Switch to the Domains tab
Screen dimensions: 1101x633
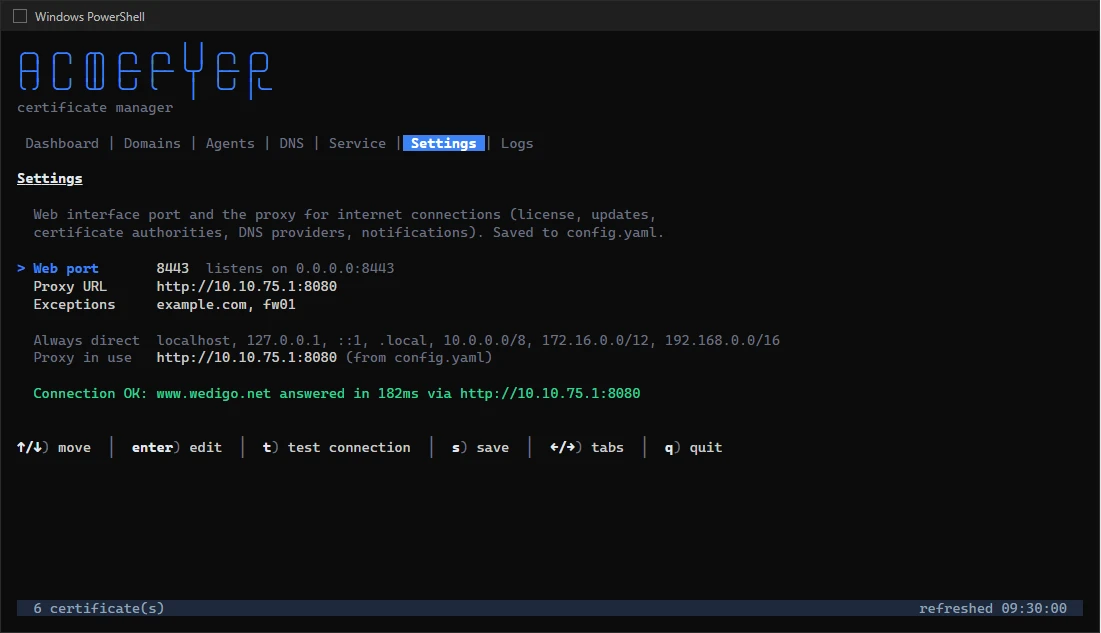152,143
